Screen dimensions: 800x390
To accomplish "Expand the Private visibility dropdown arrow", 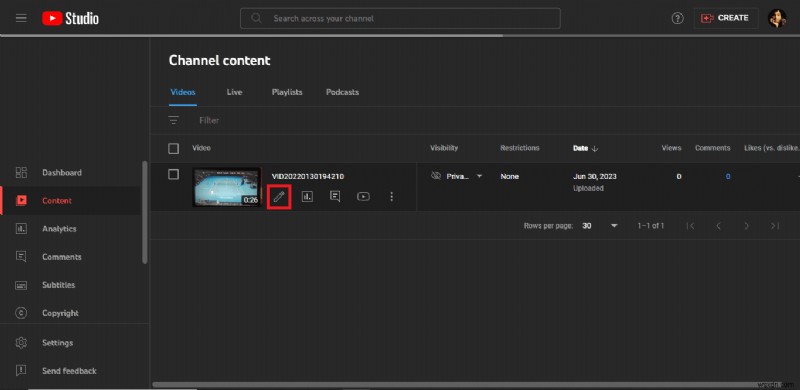I will pyautogui.click(x=479, y=176).
